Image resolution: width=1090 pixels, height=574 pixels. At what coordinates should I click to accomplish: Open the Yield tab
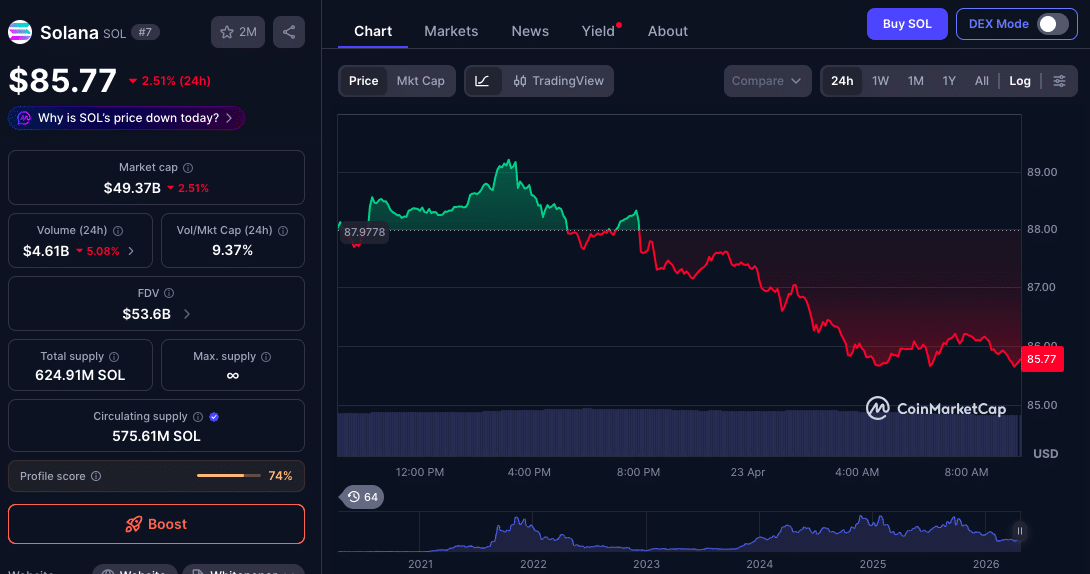click(x=598, y=31)
